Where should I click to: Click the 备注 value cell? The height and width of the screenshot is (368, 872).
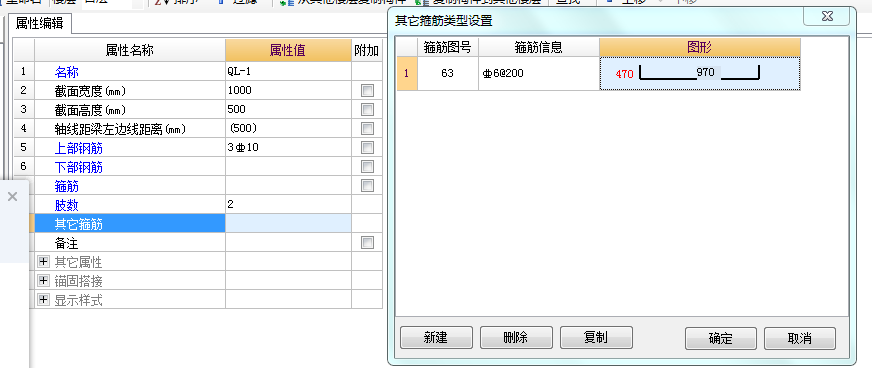[288, 242]
